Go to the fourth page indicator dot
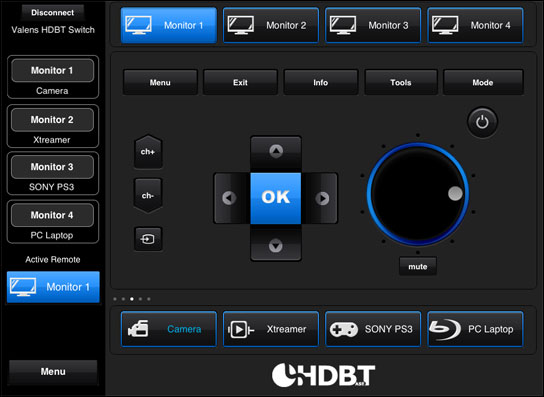 pos(141,299)
